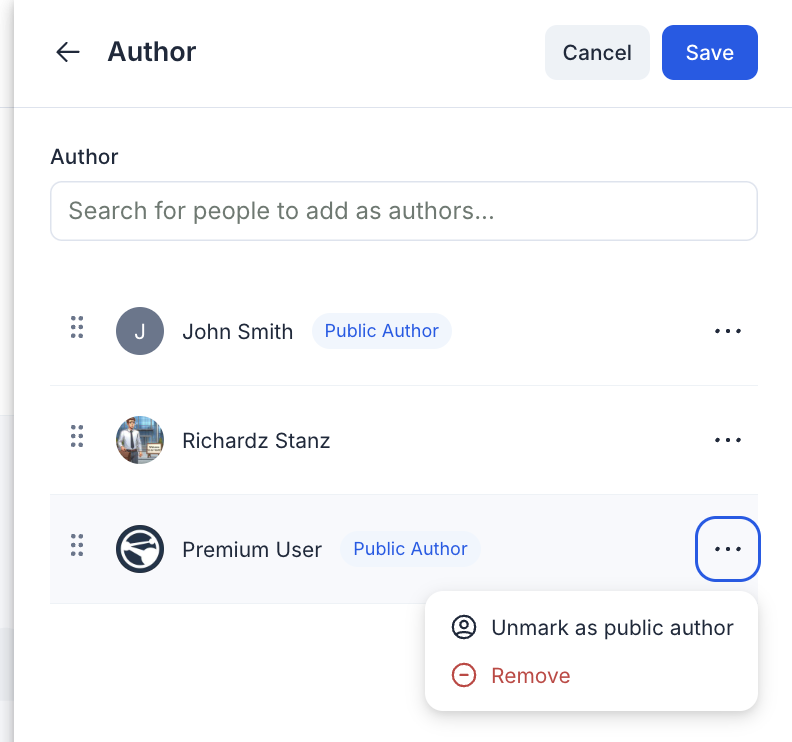
Task: Save the author changes
Action: pos(710,53)
